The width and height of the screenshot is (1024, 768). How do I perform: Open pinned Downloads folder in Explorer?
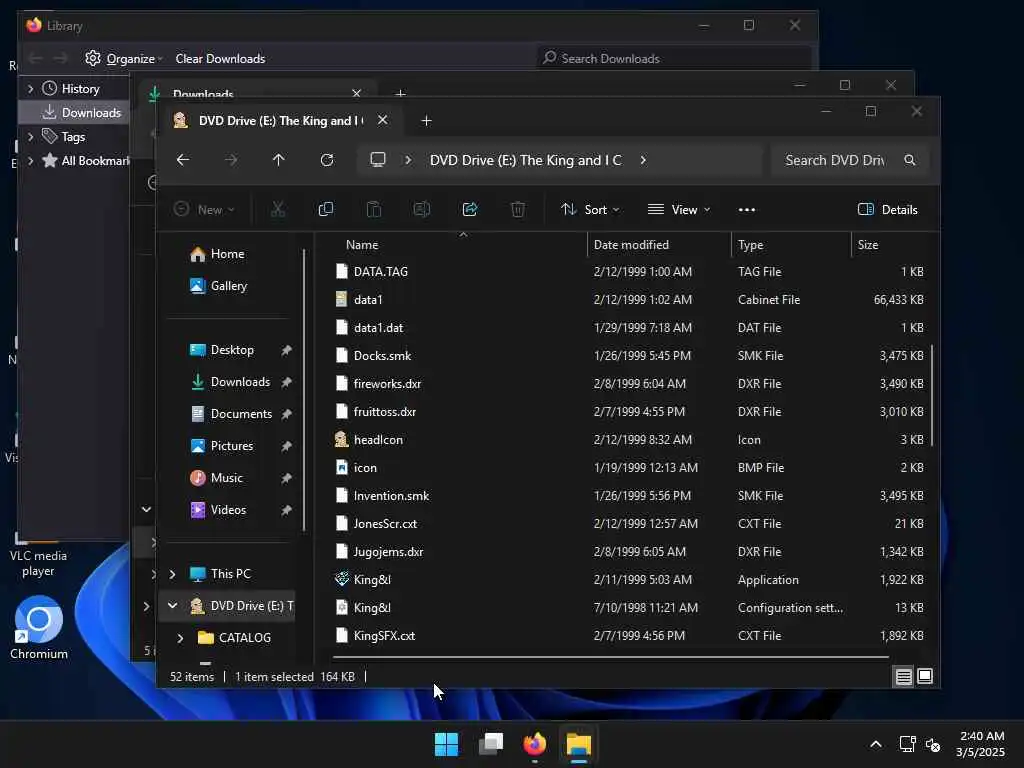tap(239, 382)
